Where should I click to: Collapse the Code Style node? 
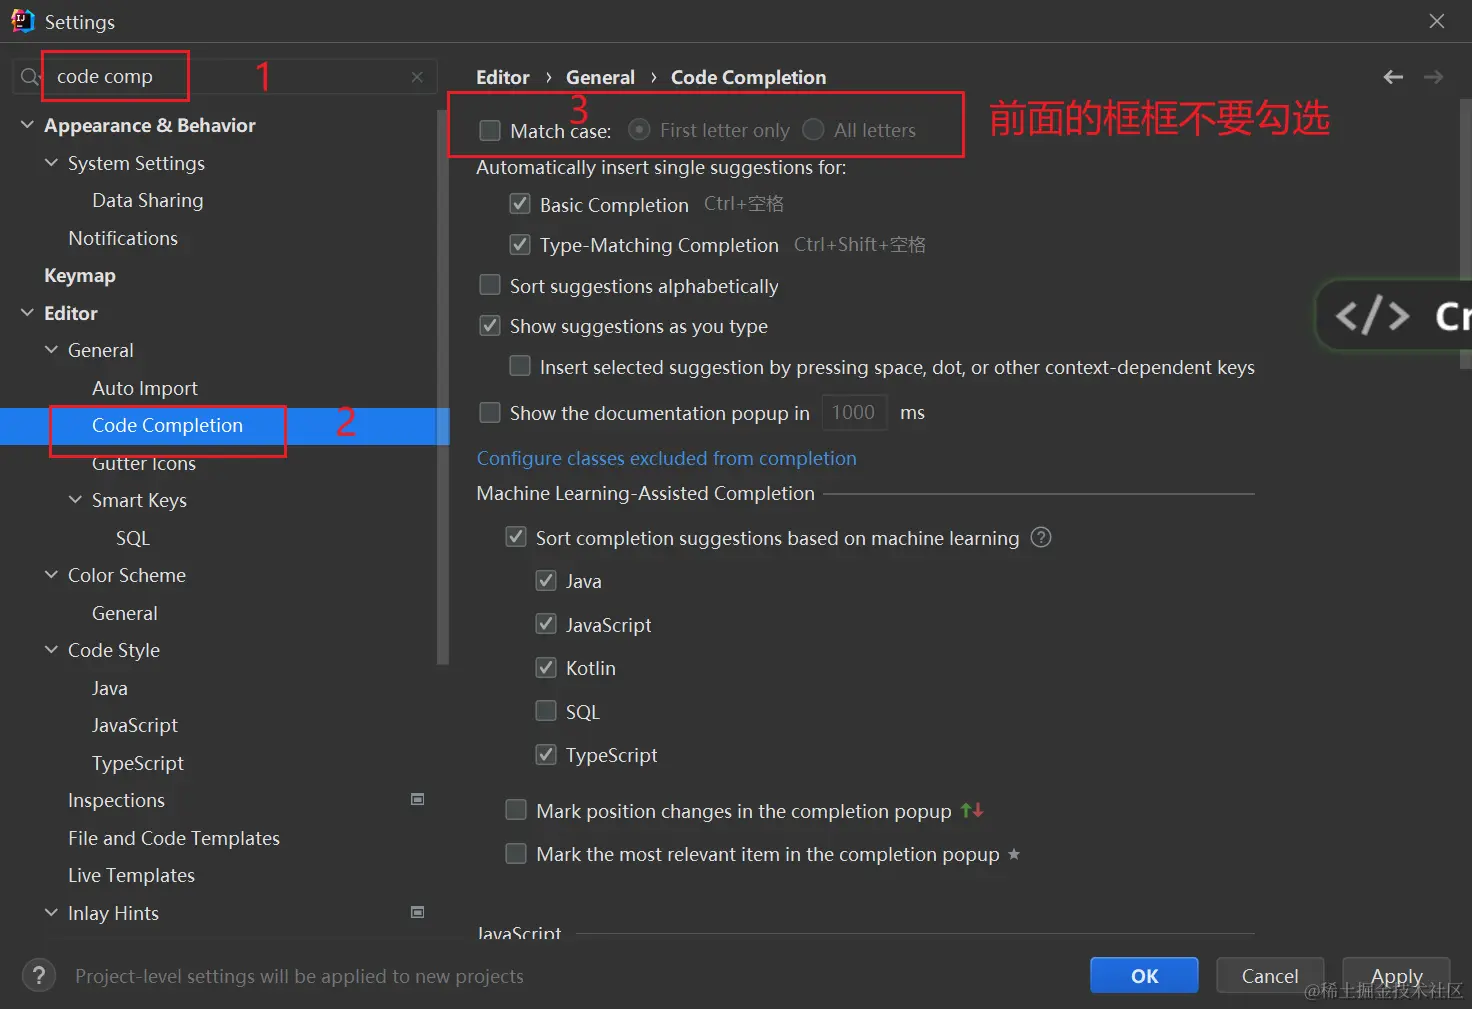click(x=51, y=650)
